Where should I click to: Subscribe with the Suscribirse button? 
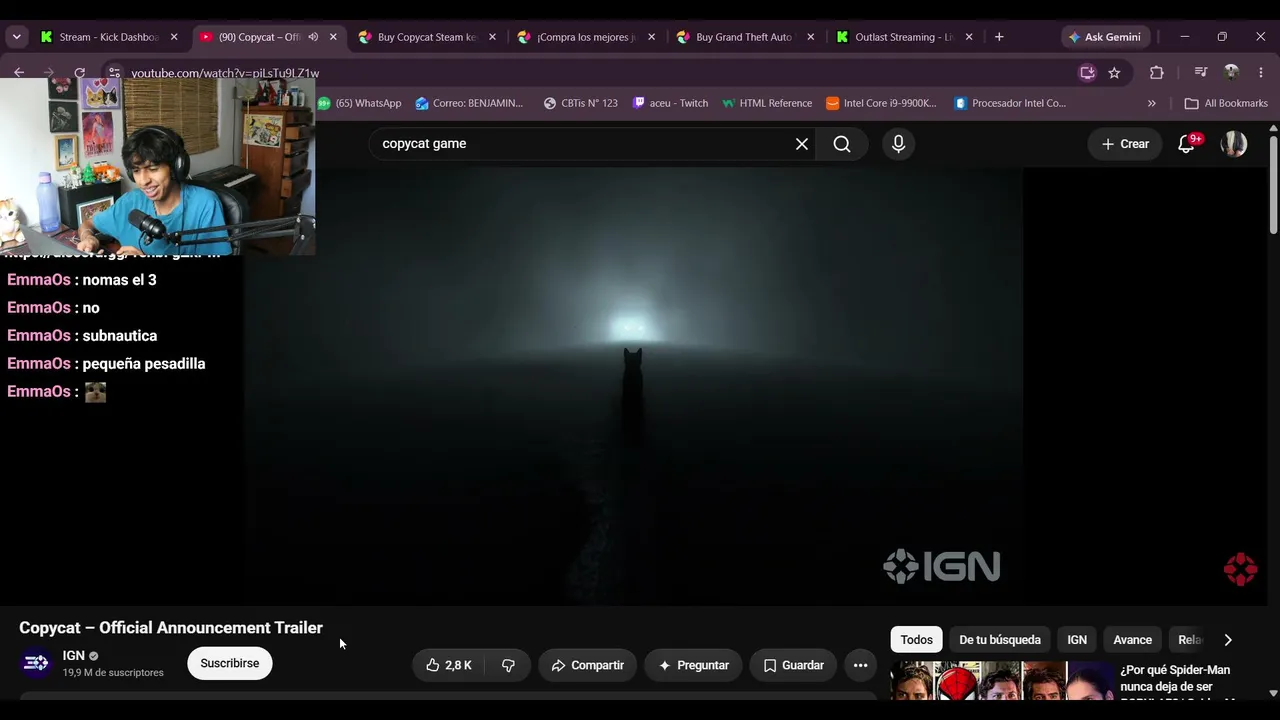(x=230, y=663)
